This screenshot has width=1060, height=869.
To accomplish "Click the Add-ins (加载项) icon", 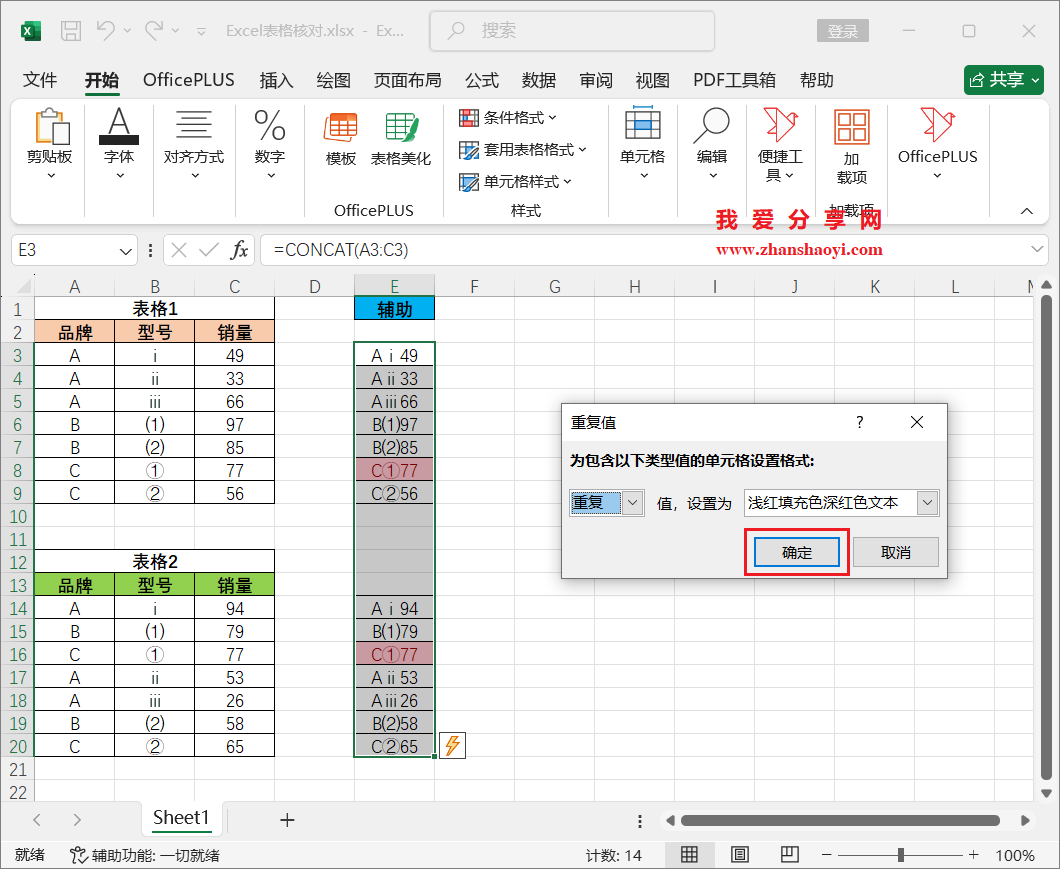I will tap(852, 146).
